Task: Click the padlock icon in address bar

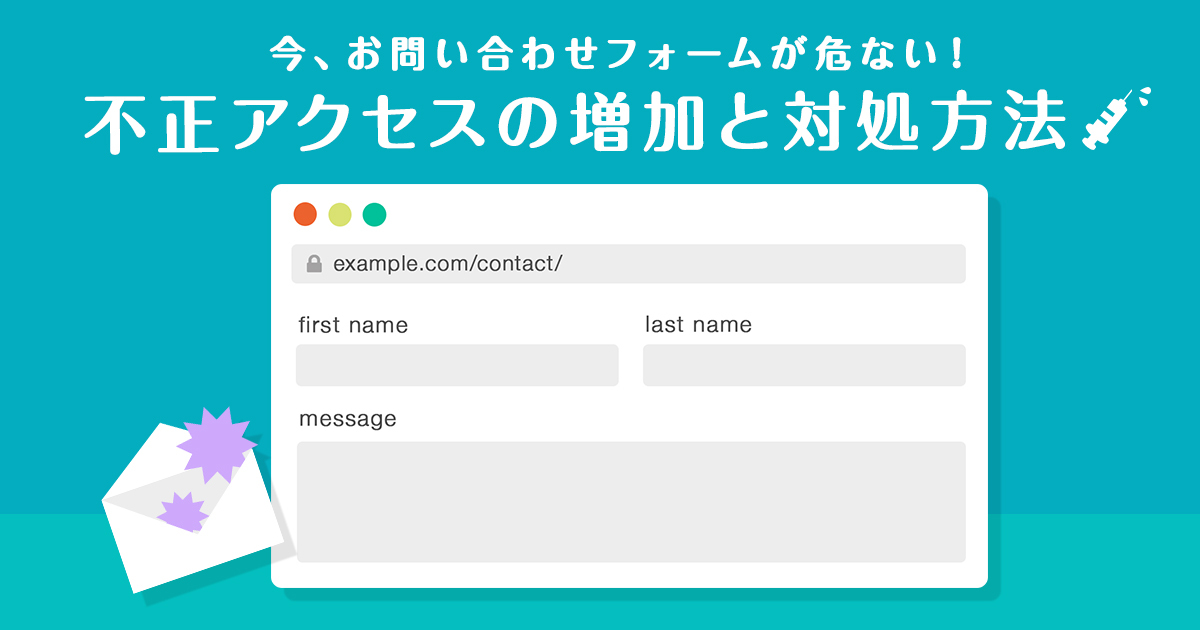Action: (314, 264)
